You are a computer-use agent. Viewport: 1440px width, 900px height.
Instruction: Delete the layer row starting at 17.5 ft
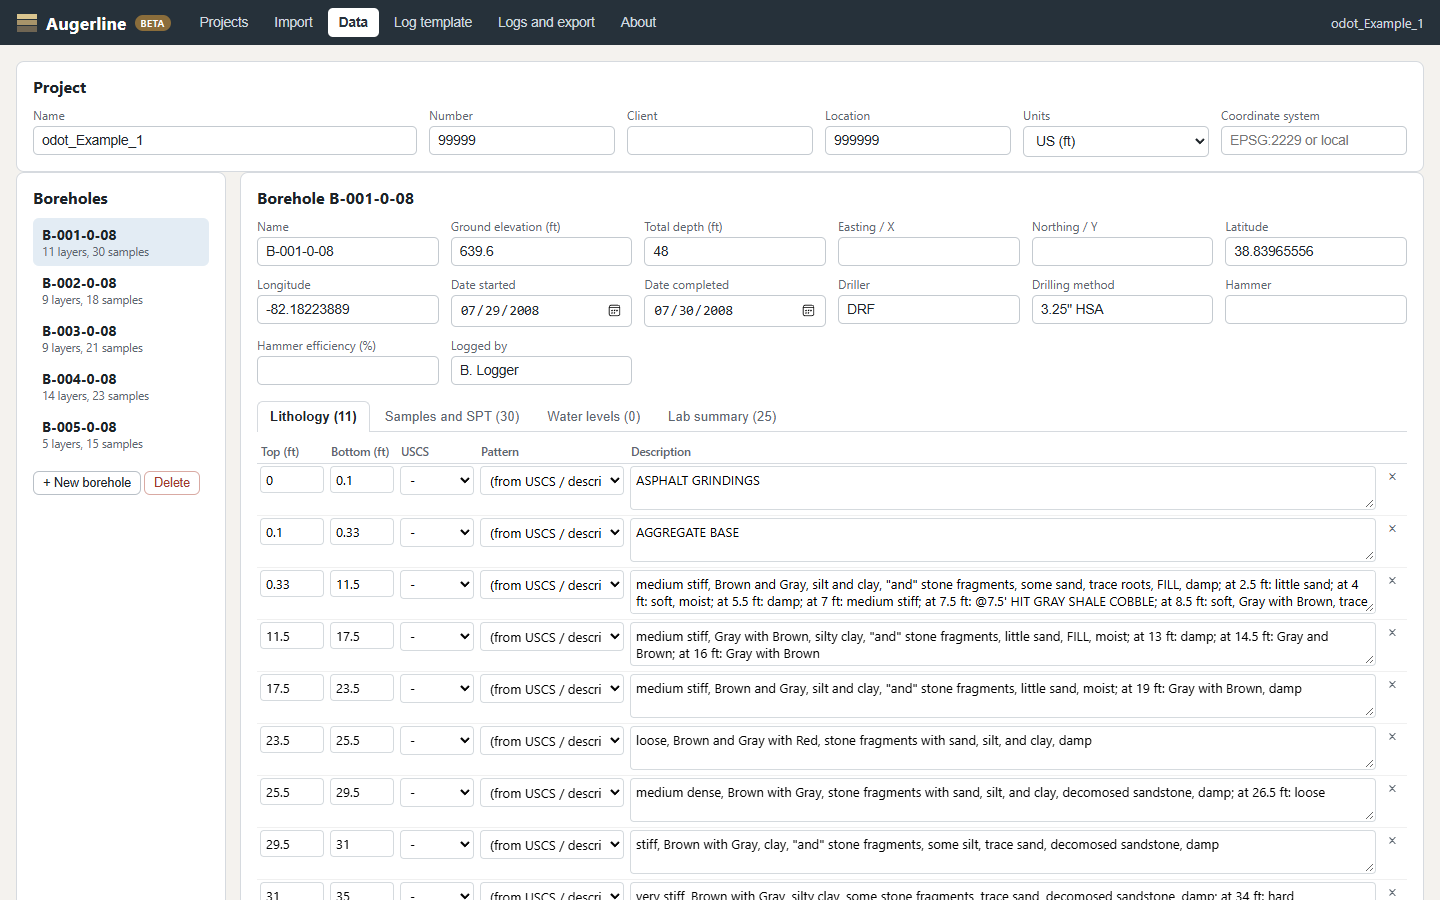tap(1392, 685)
